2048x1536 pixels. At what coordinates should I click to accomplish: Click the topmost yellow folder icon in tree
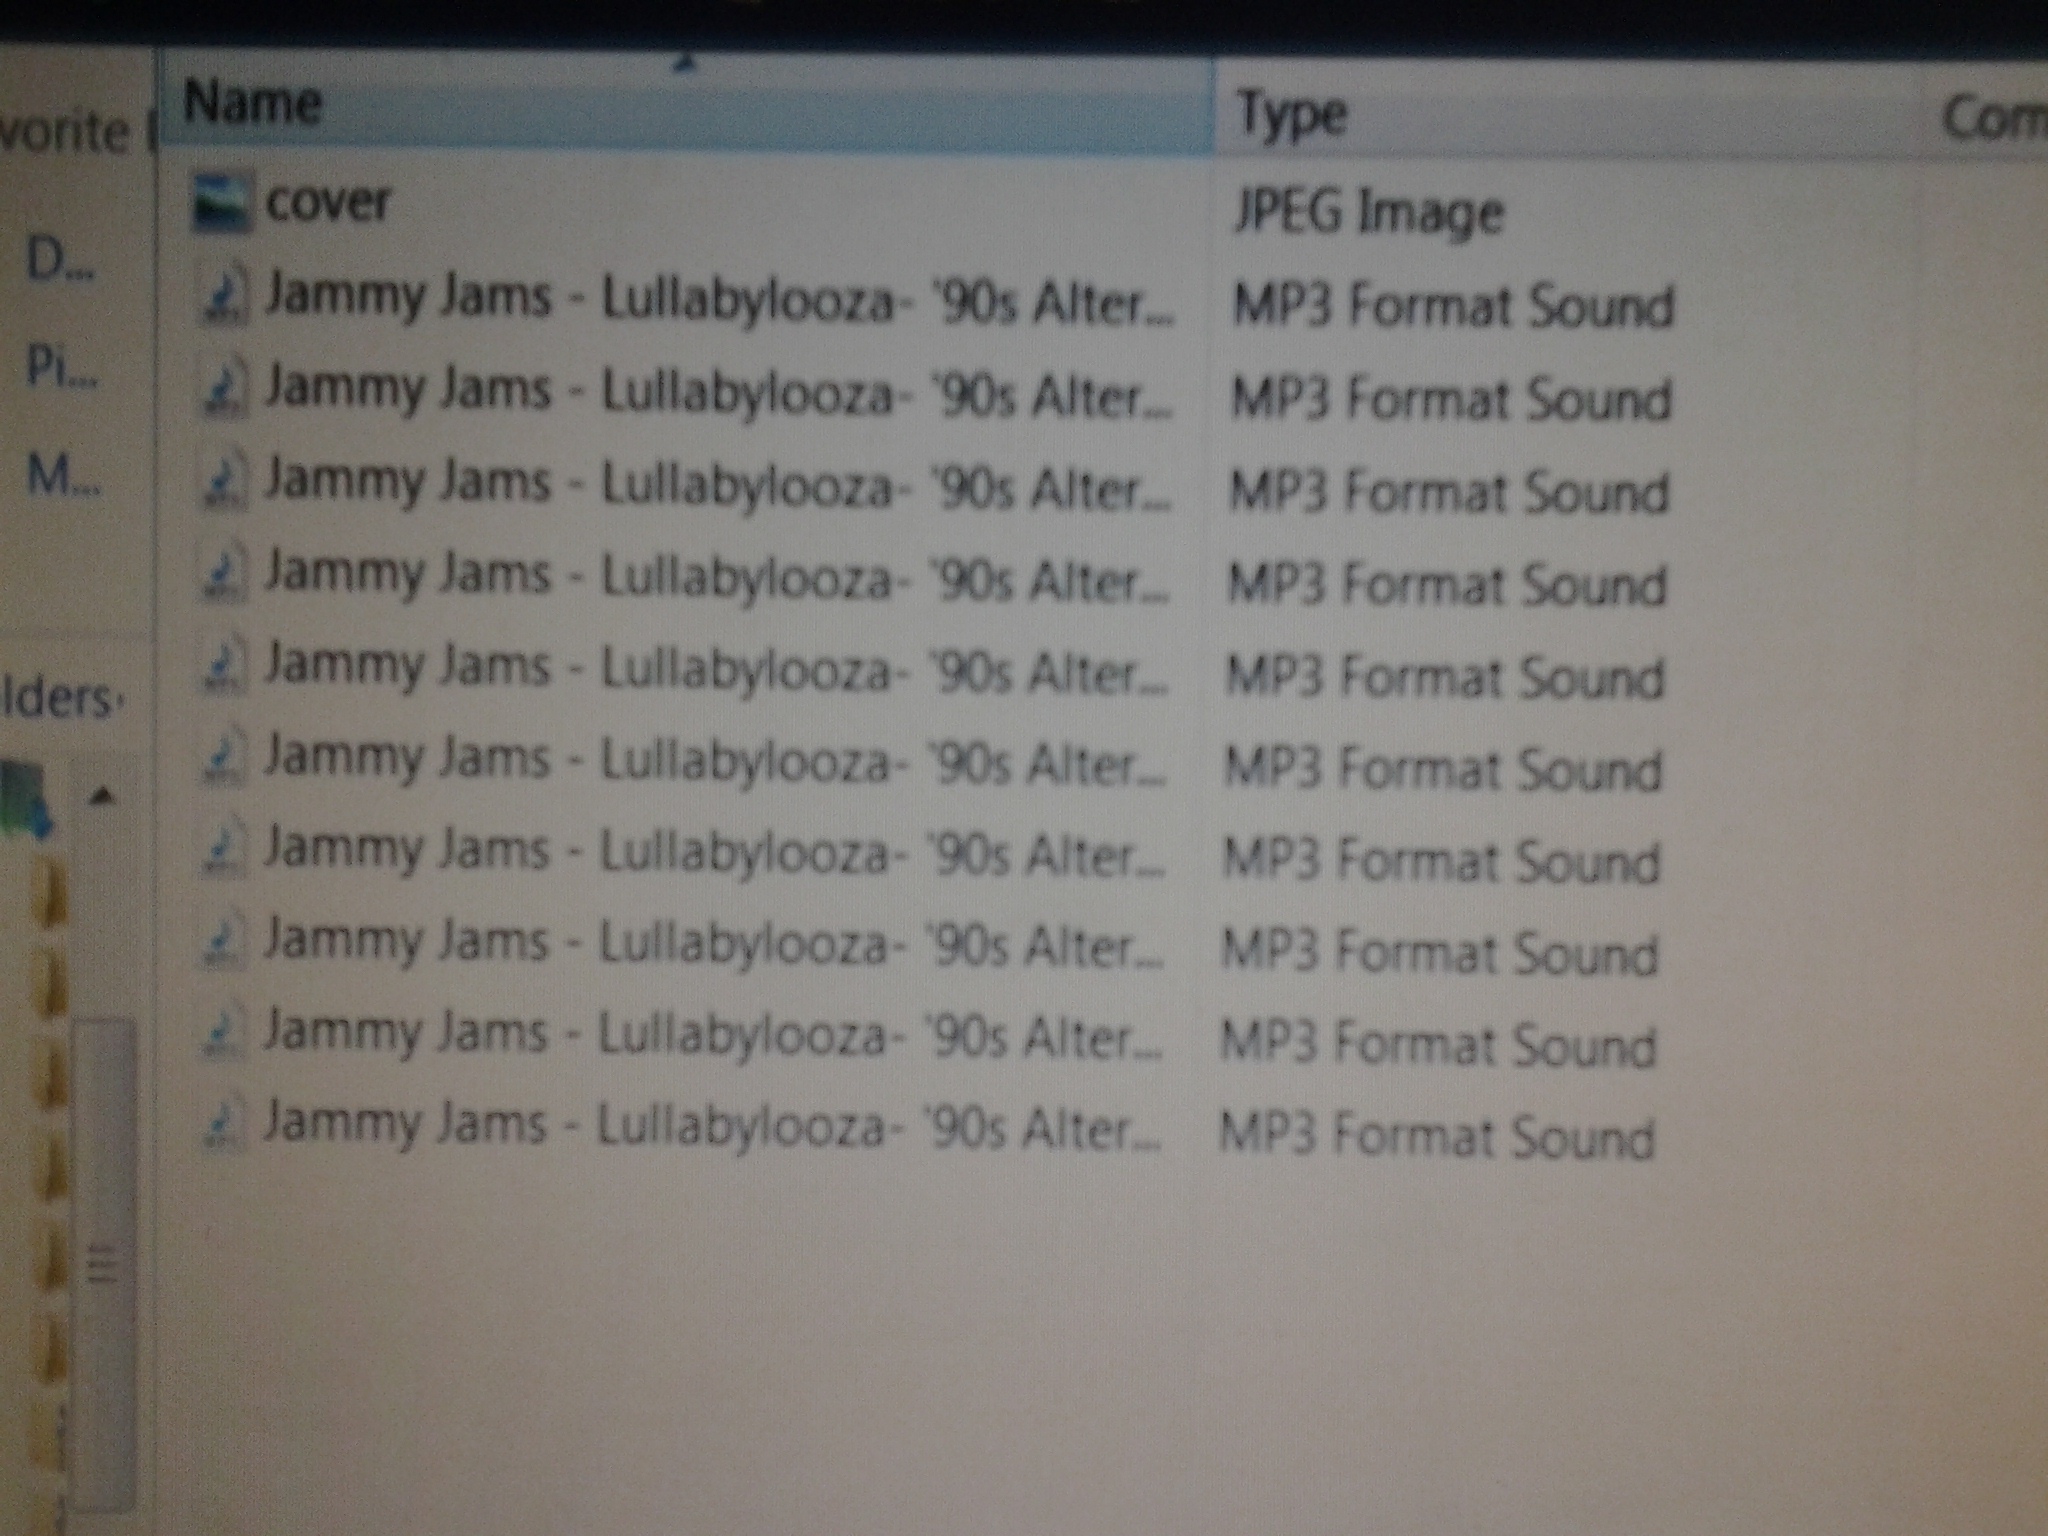tap(50, 892)
